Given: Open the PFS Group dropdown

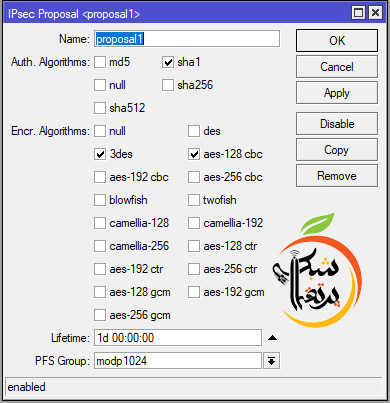Looking at the screenshot, I should (272, 361).
